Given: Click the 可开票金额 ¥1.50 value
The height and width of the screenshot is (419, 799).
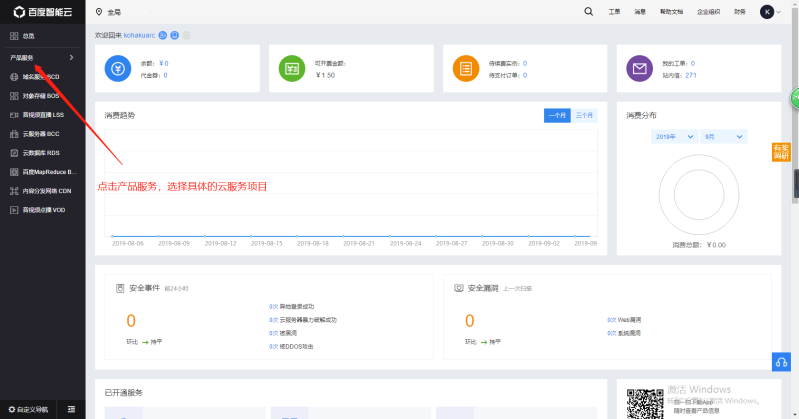Looking at the screenshot, I should (x=326, y=75).
